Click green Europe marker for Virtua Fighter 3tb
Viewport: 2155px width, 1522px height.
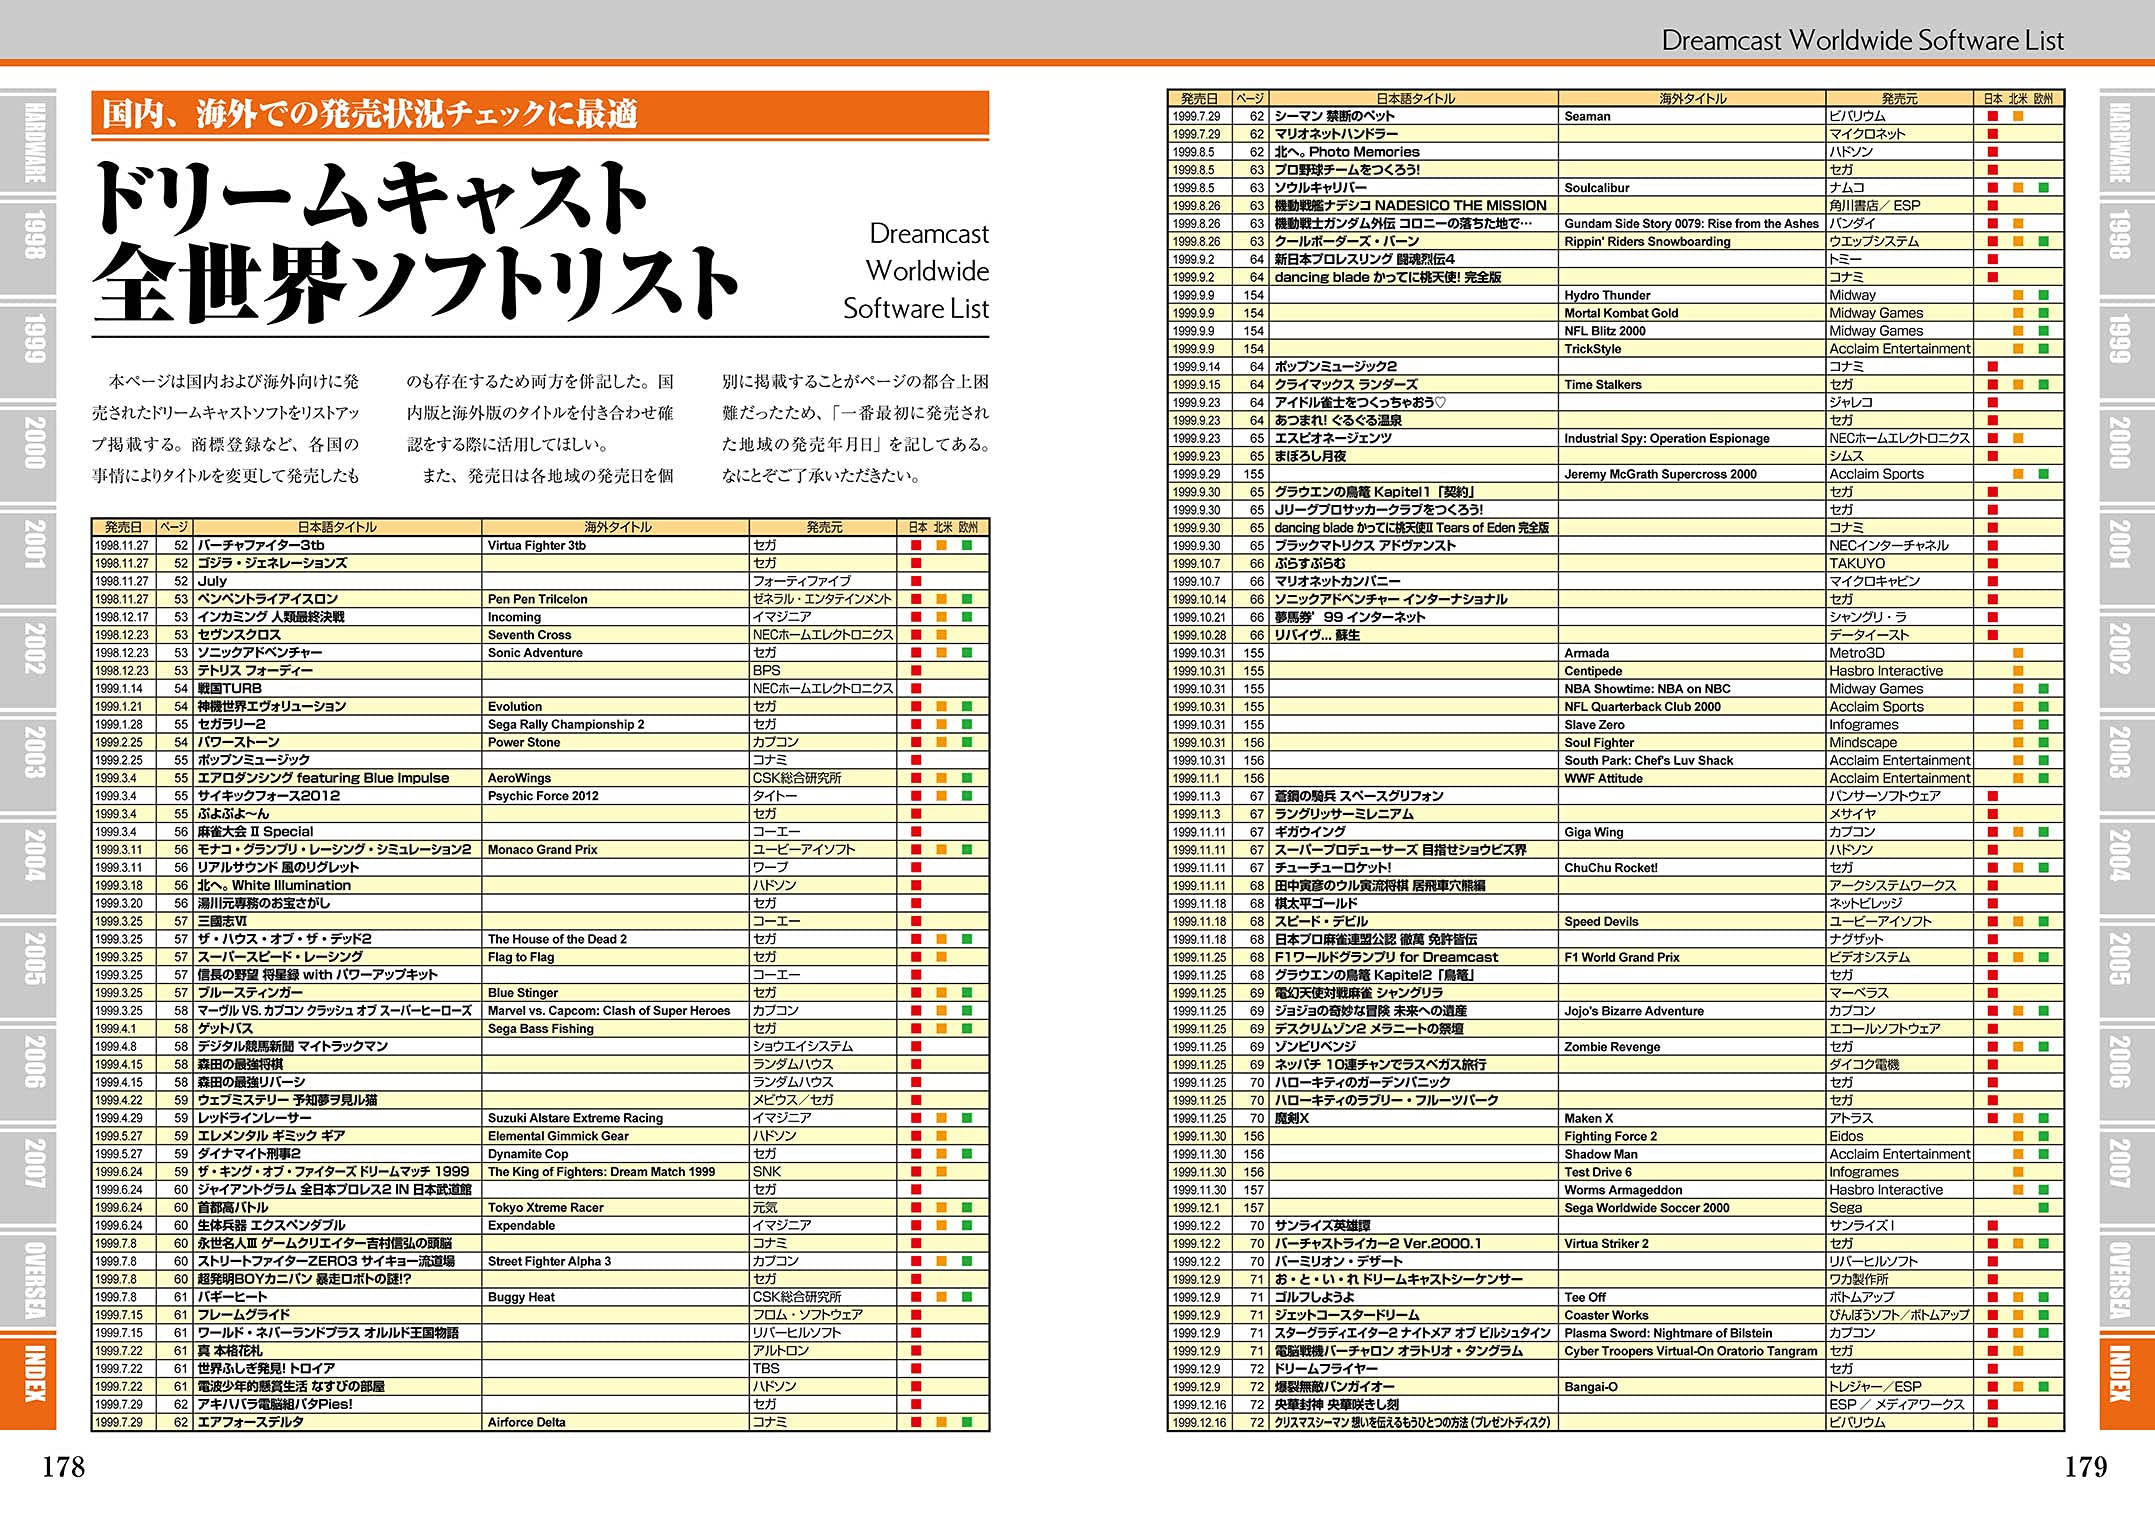967,545
